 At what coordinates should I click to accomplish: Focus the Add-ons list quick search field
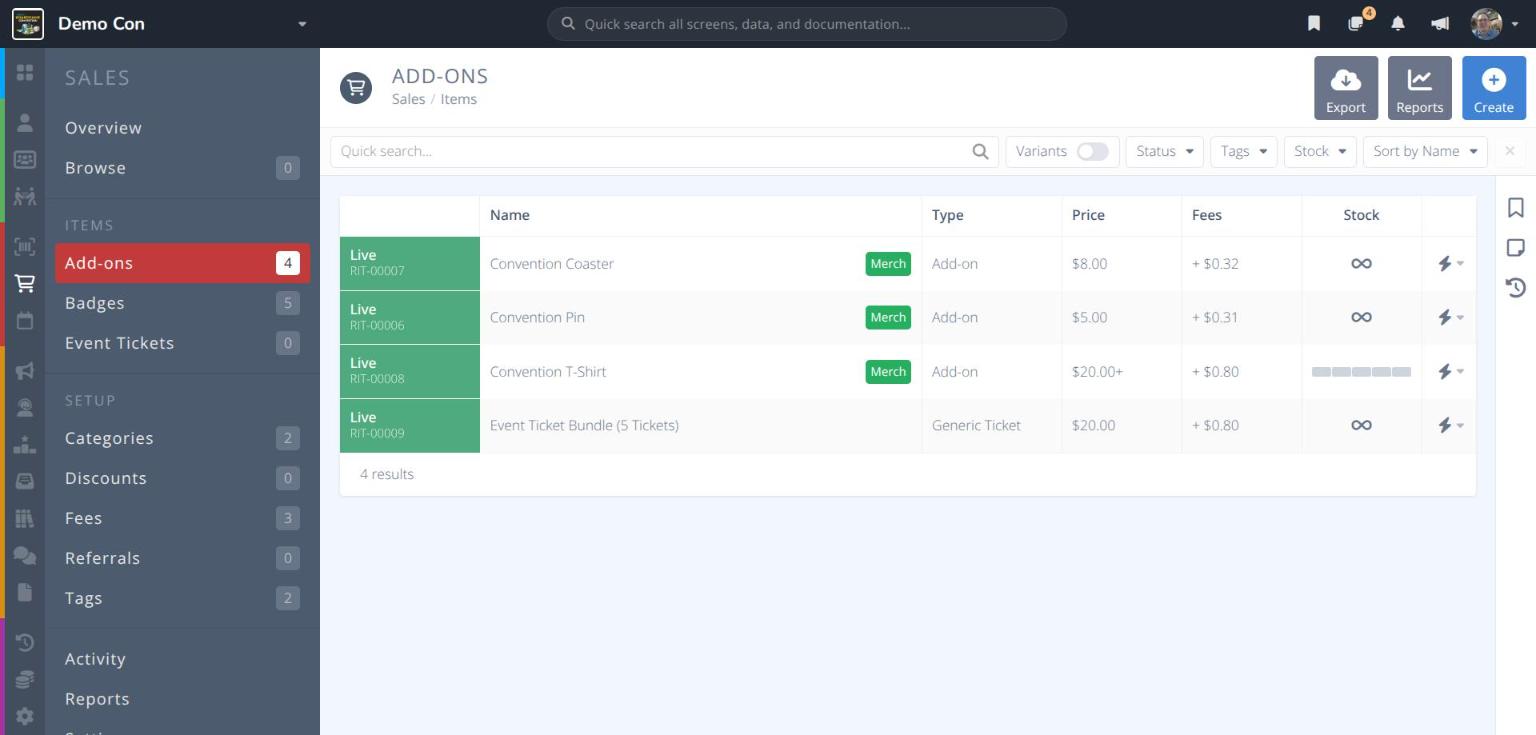click(664, 152)
